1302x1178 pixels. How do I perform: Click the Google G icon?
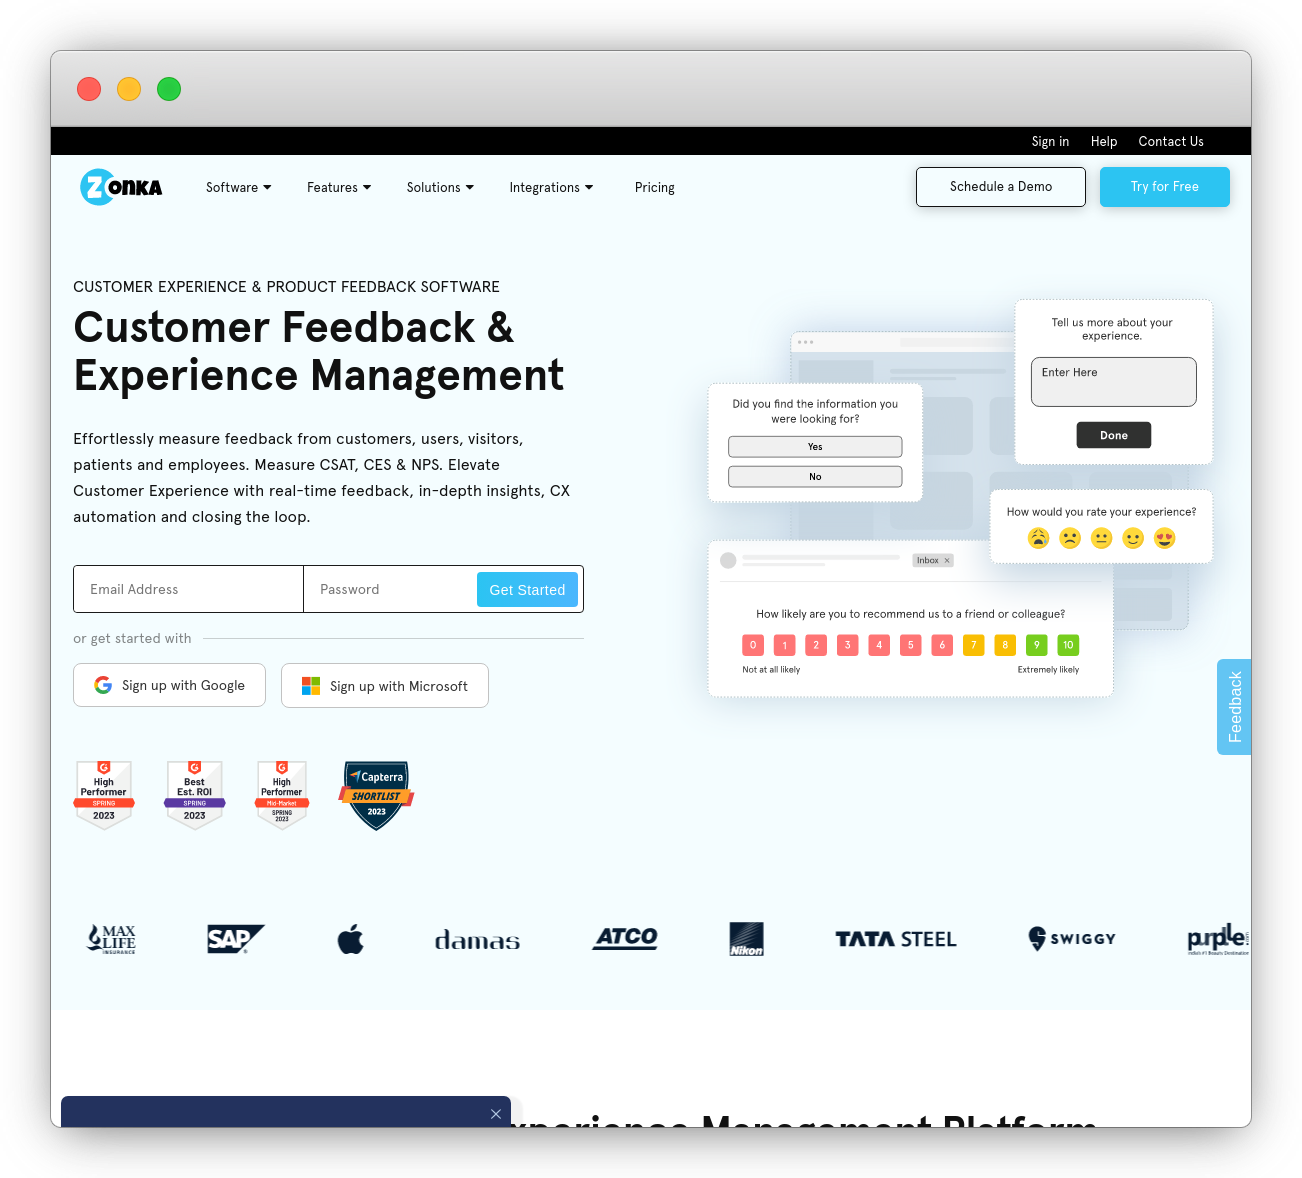pyautogui.click(x=103, y=685)
